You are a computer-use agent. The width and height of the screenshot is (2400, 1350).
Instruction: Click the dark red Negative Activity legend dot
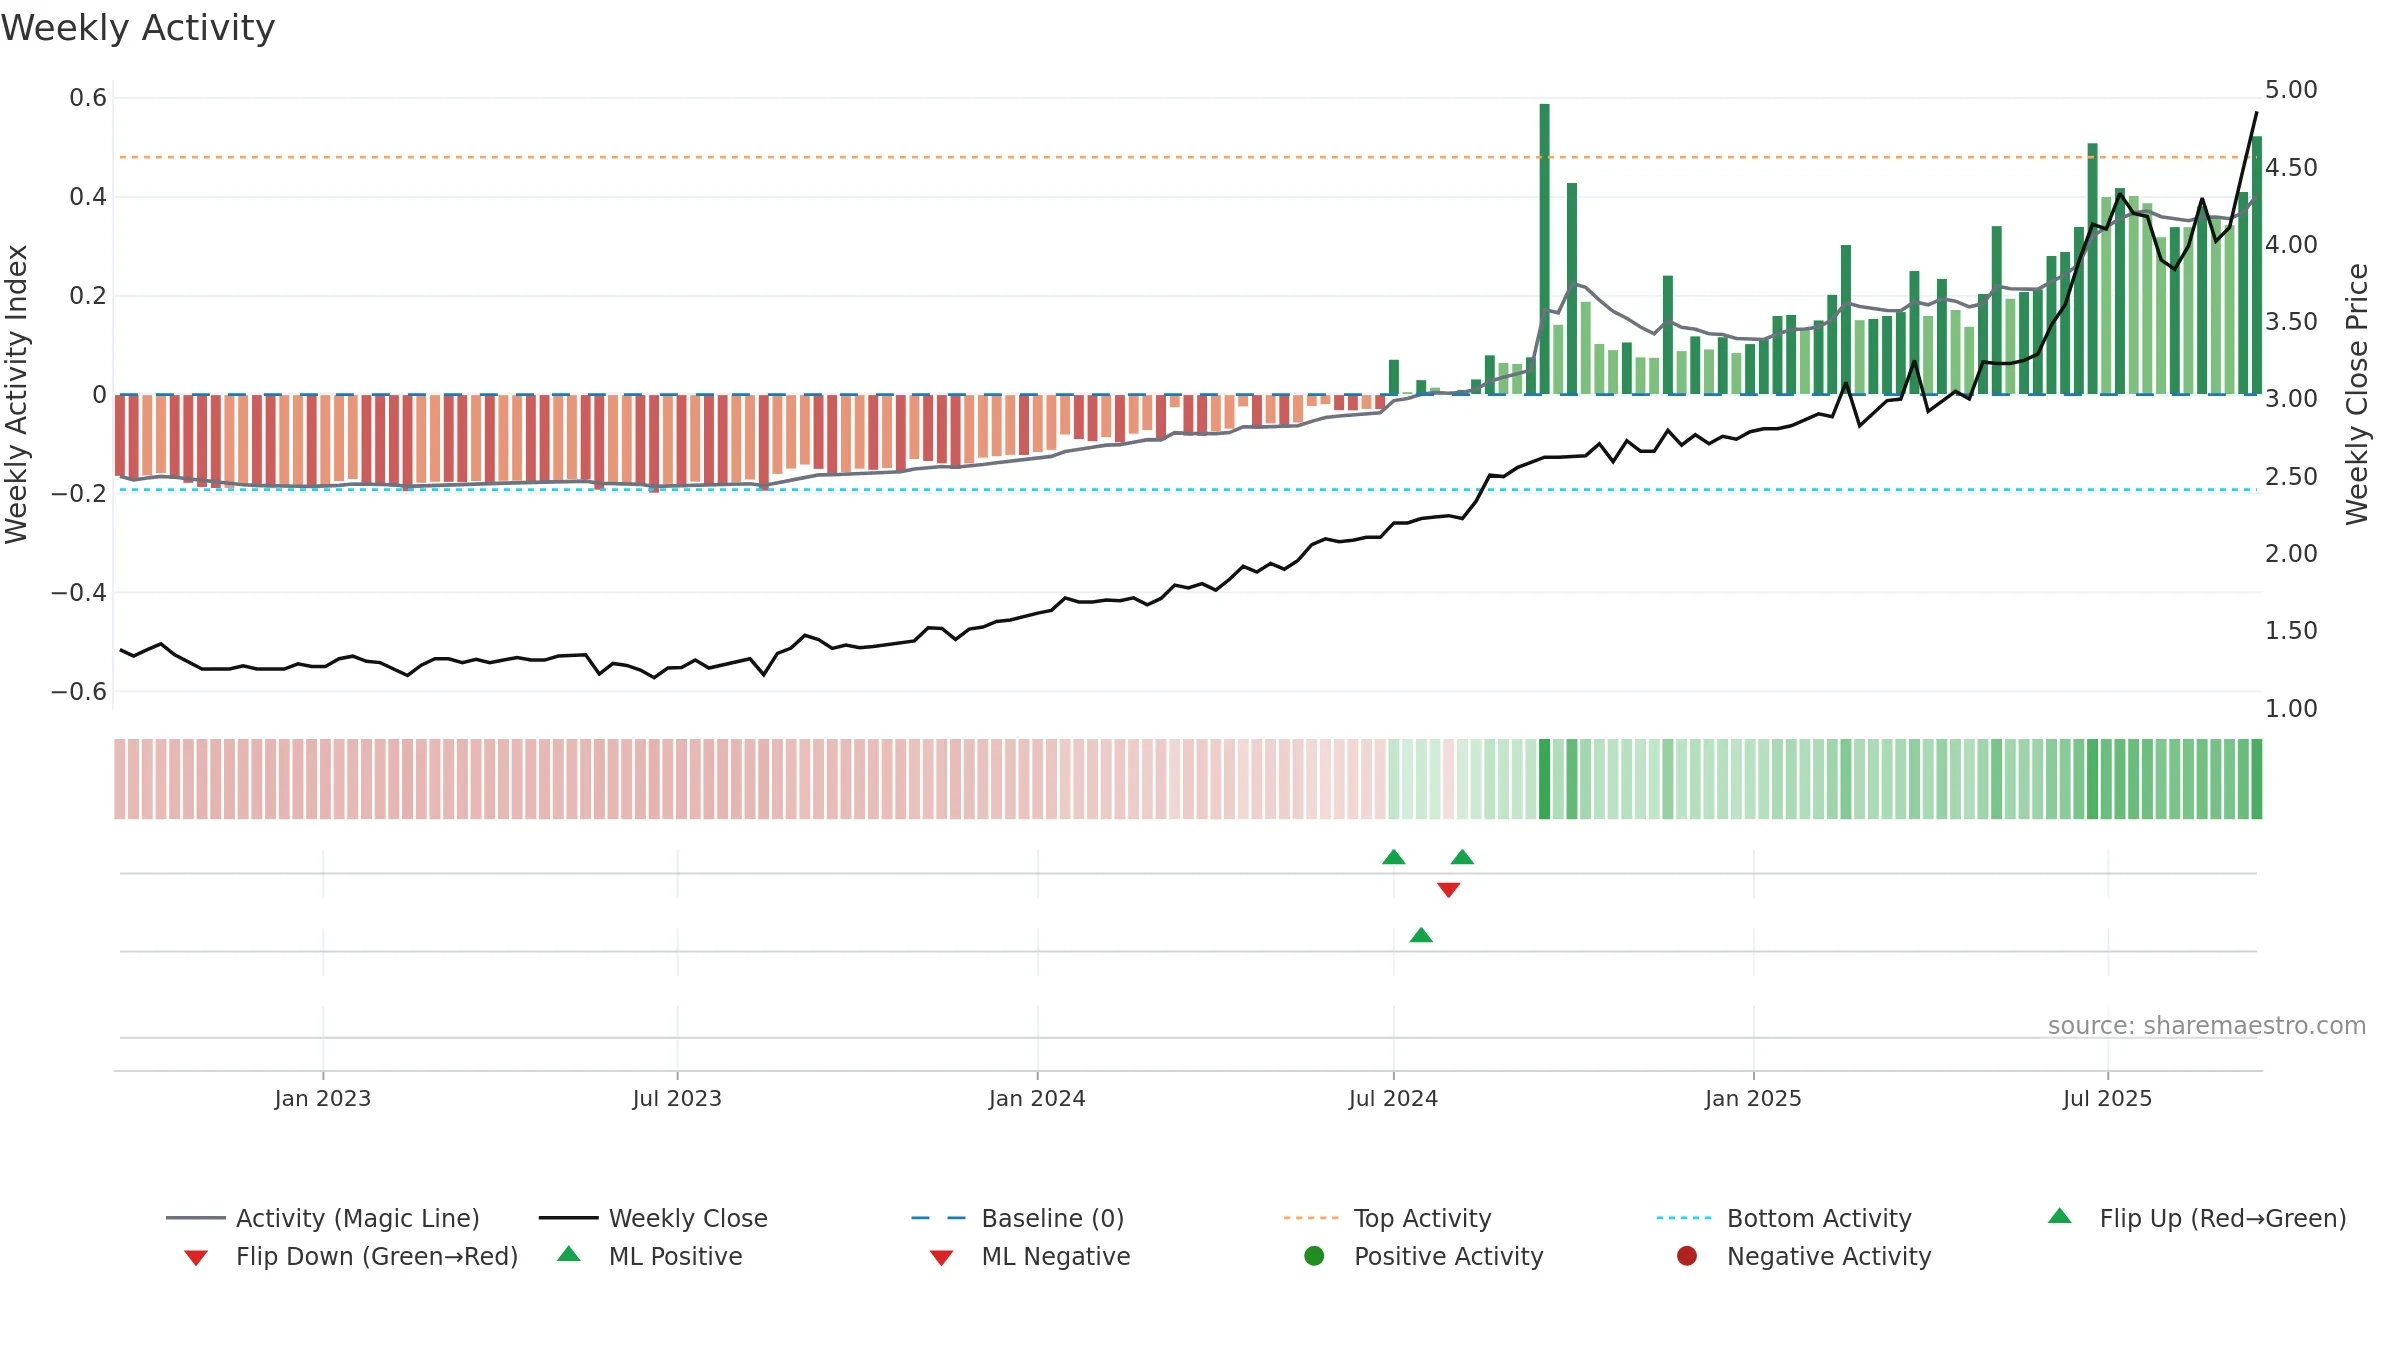1687,1256
